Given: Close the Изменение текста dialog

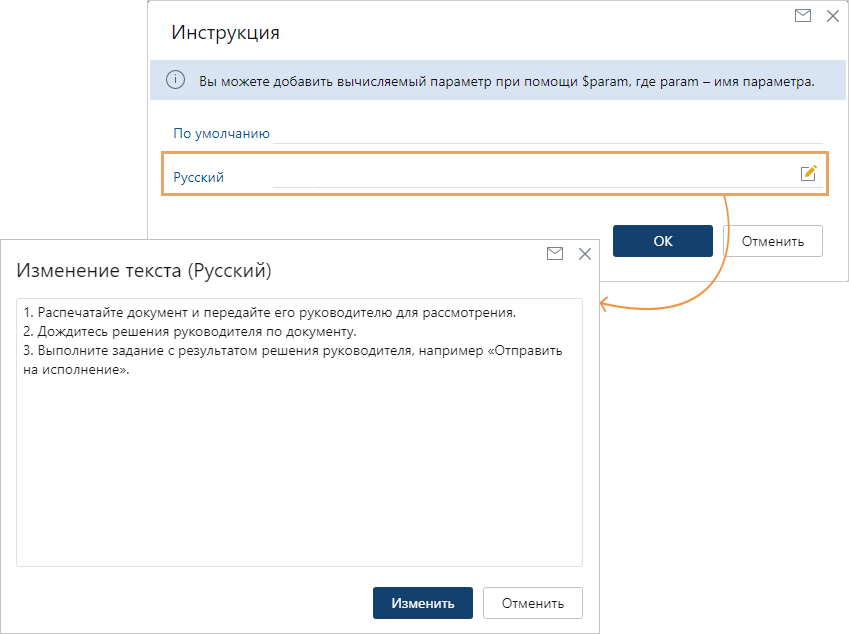Looking at the screenshot, I should coord(585,254).
